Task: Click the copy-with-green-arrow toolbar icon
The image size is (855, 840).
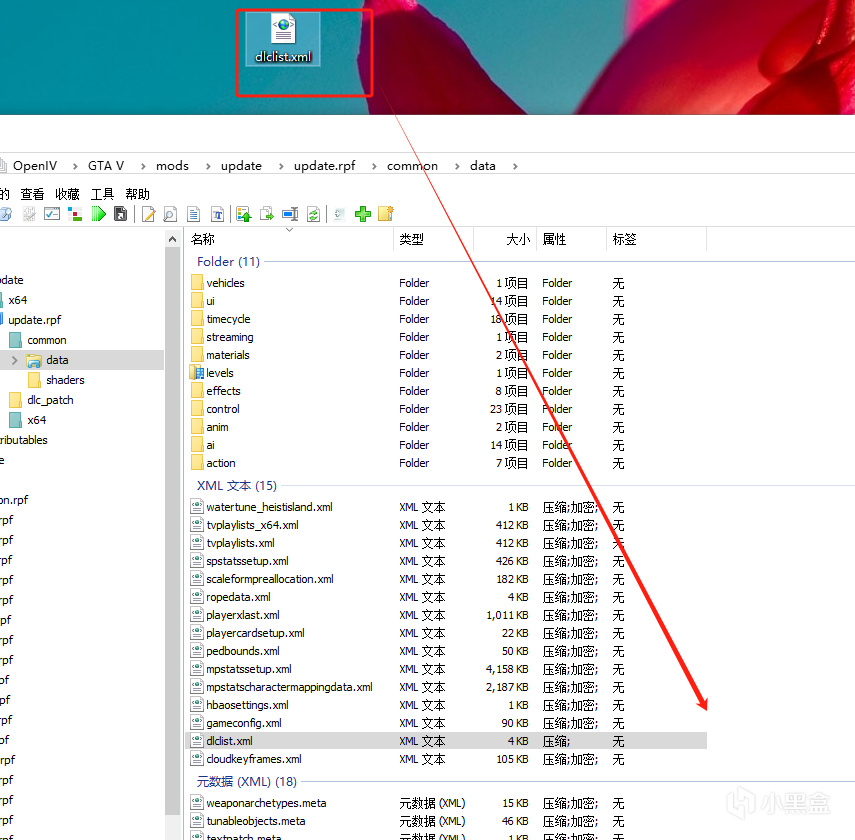Action: 267,214
